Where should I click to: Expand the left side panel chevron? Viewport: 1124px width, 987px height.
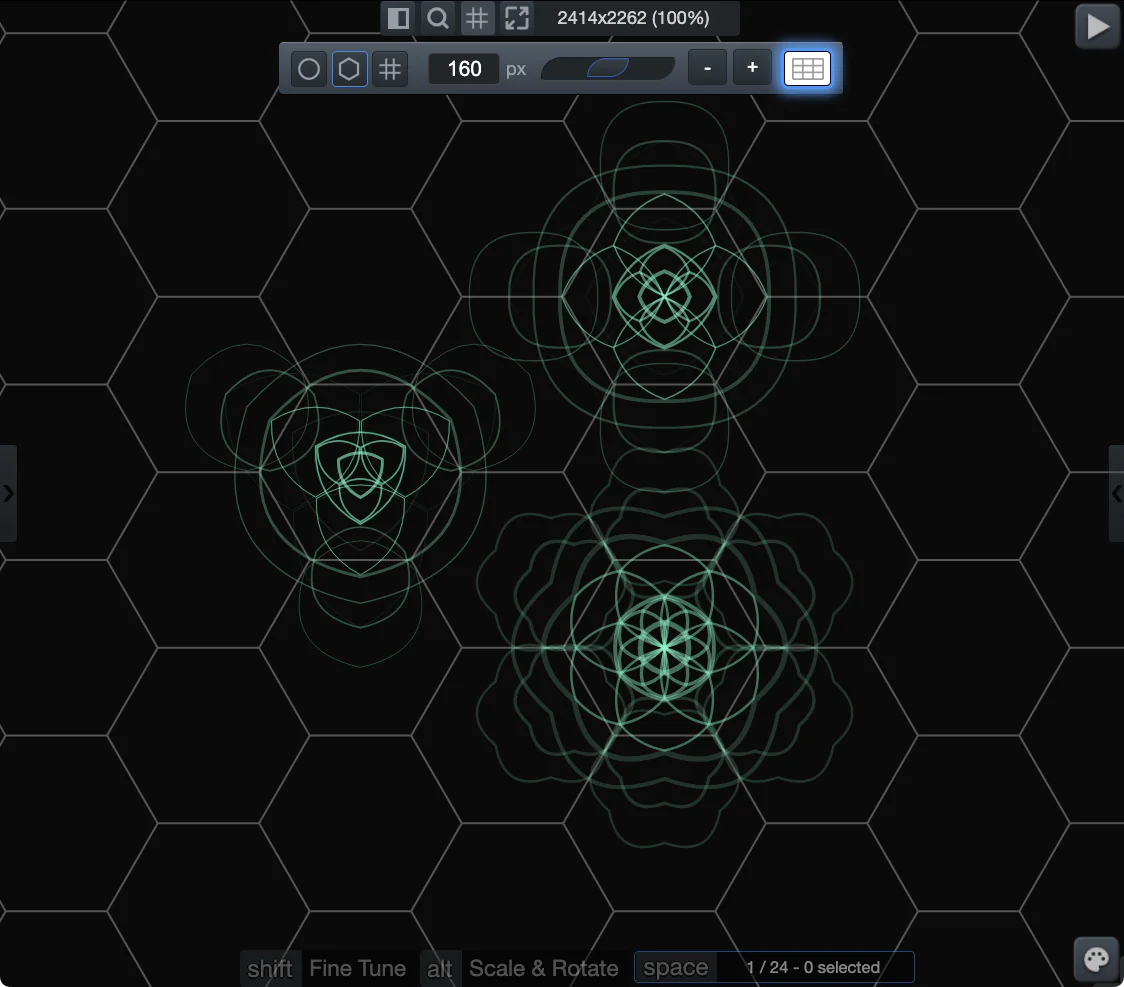pos(8,493)
